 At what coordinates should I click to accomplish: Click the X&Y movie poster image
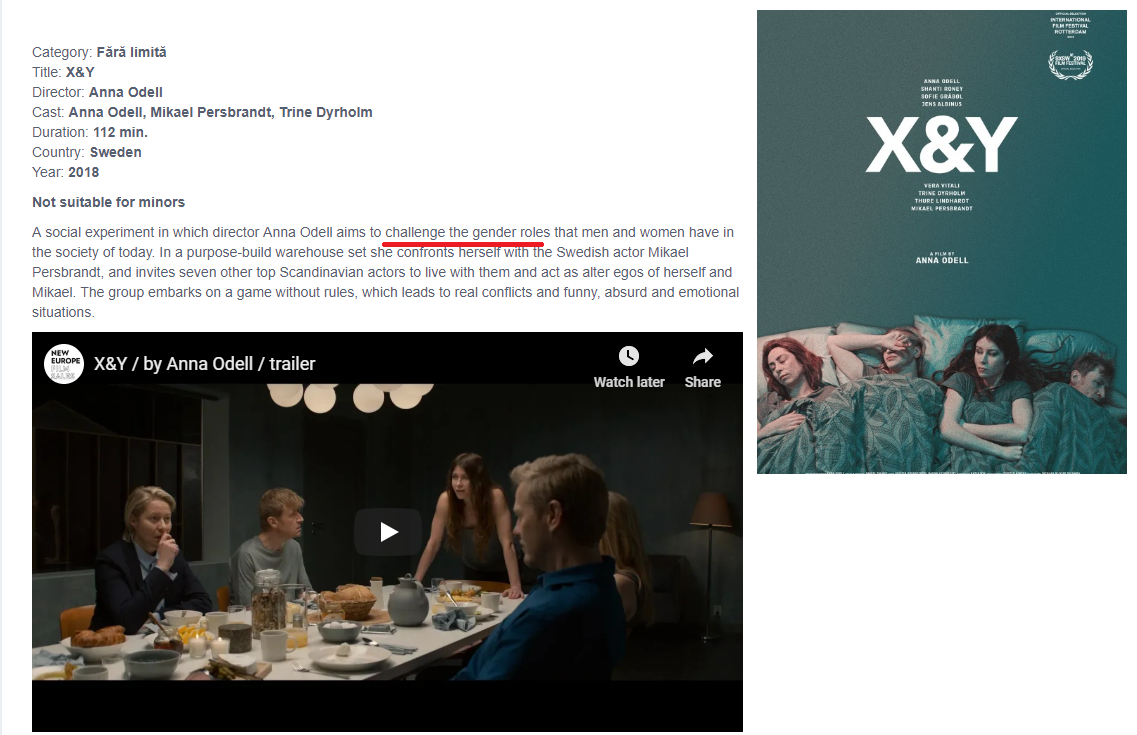[941, 241]
